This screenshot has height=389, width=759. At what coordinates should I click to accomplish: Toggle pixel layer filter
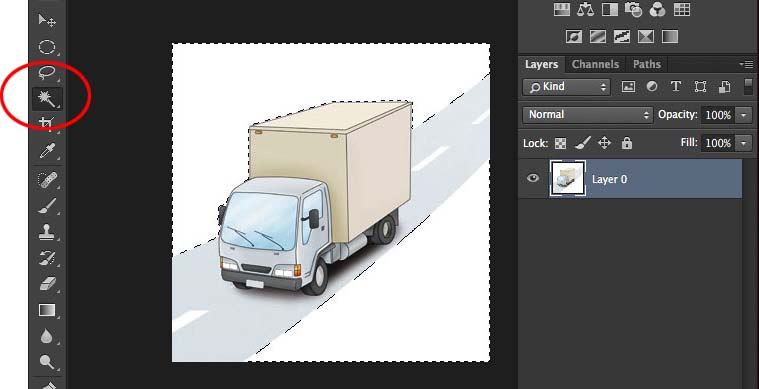click(x=628, y=87)
